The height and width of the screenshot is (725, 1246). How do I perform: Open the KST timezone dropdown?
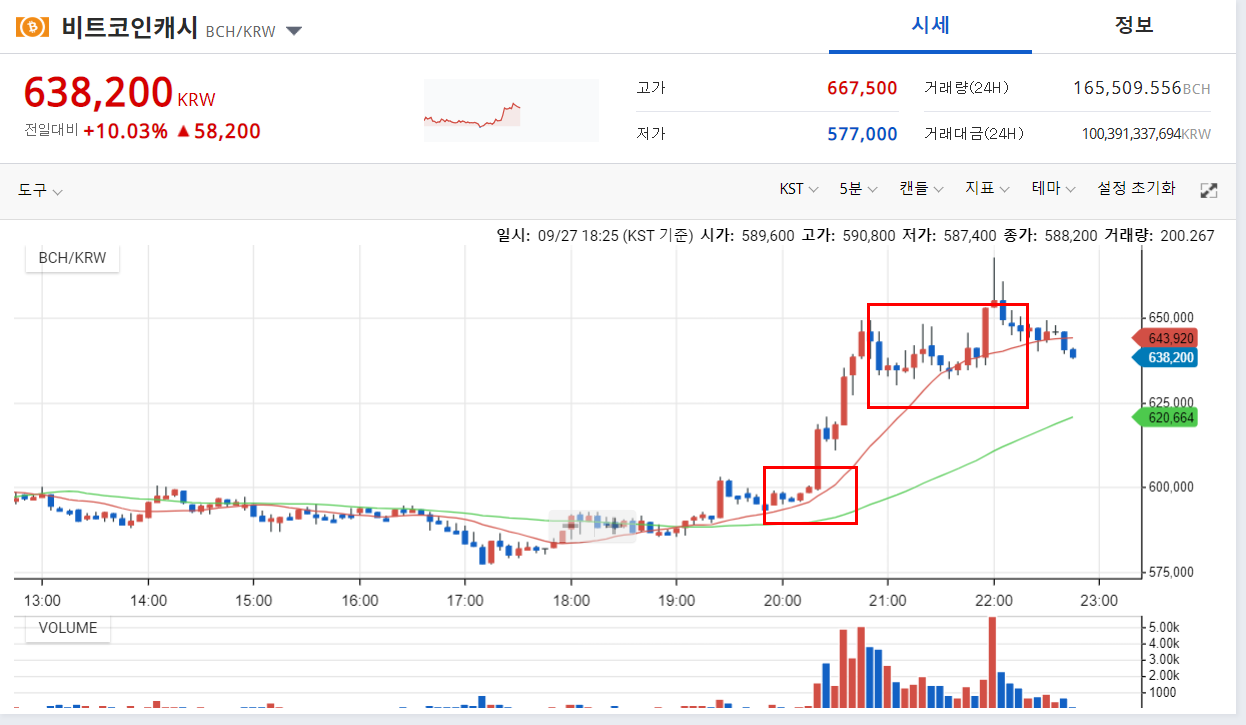point(799,189)
